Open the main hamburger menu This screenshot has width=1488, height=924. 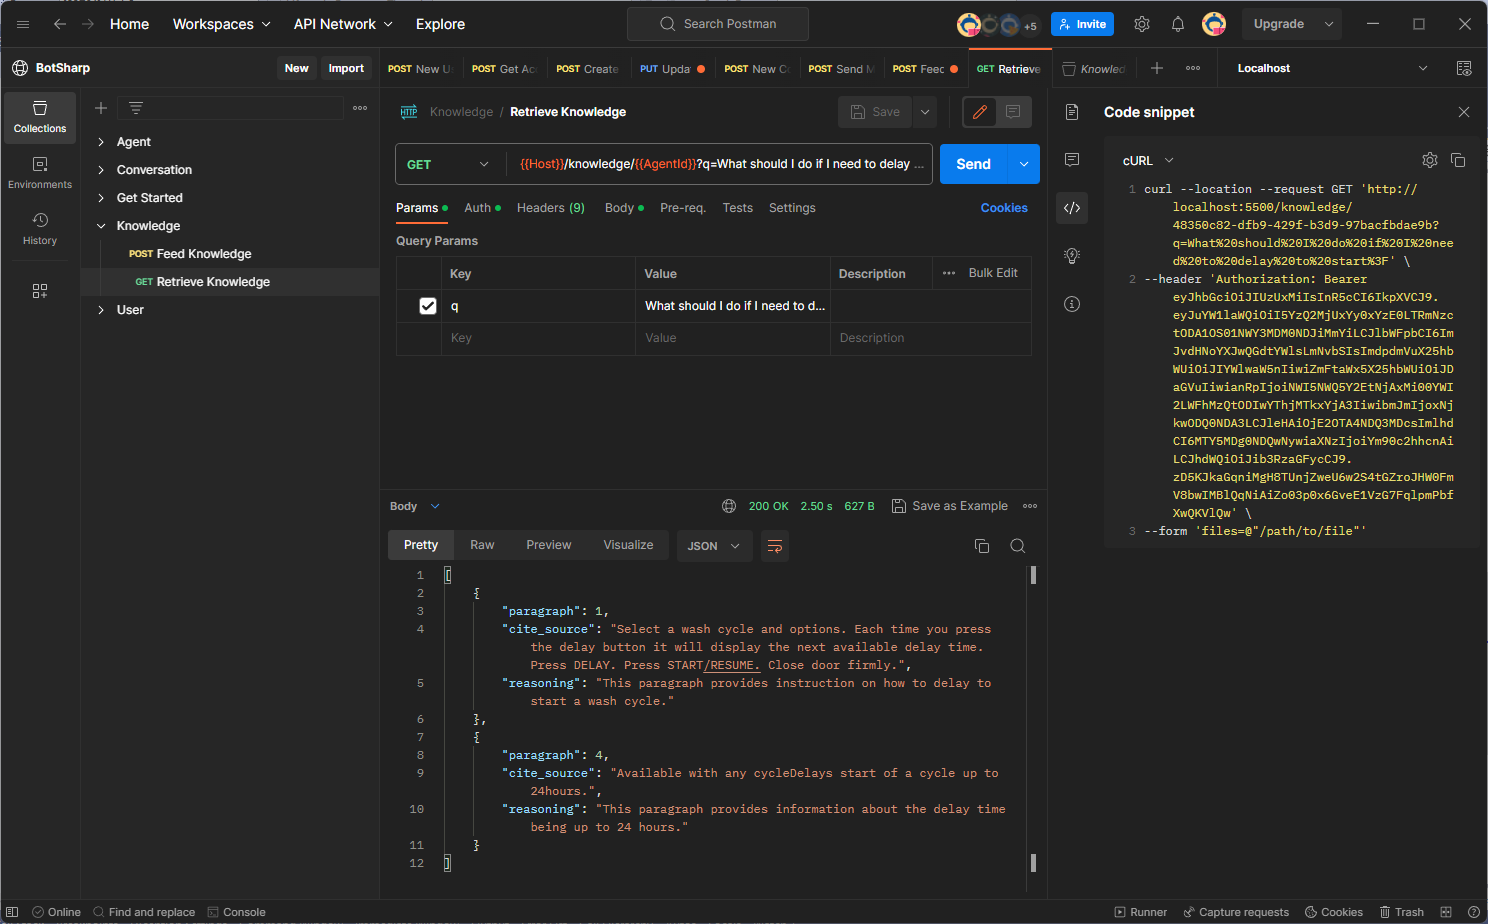tap(23, 24)
